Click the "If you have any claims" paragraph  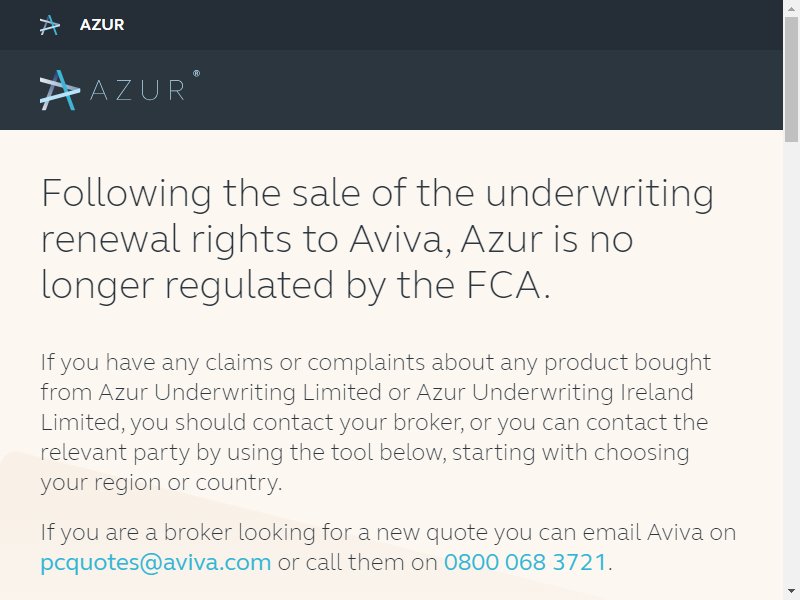[x=376, y=422]
